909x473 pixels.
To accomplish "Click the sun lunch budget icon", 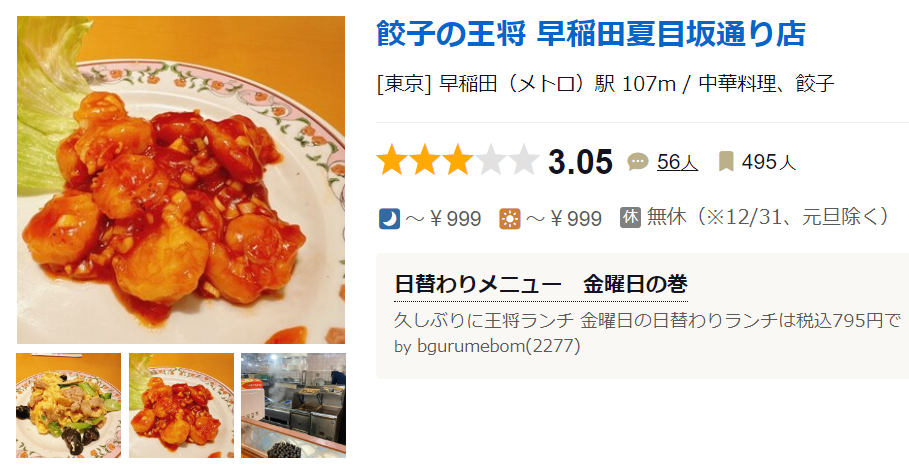I will [x=510, y=219].
